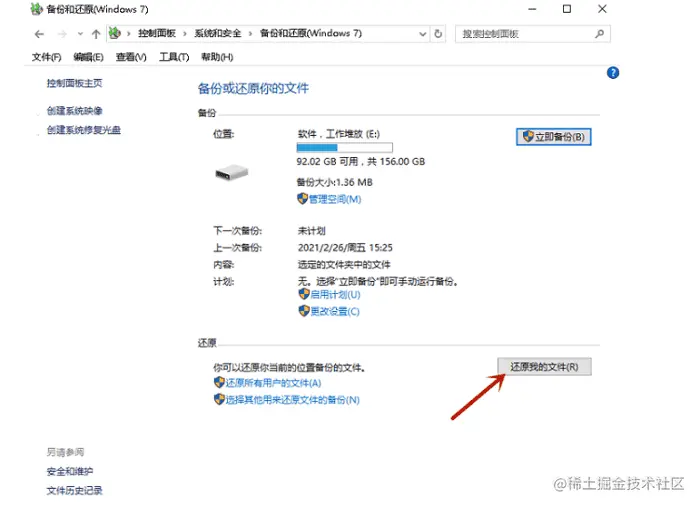Click shield icon beside 管理空间
The image size is (700, 507).
pos(302,199)
